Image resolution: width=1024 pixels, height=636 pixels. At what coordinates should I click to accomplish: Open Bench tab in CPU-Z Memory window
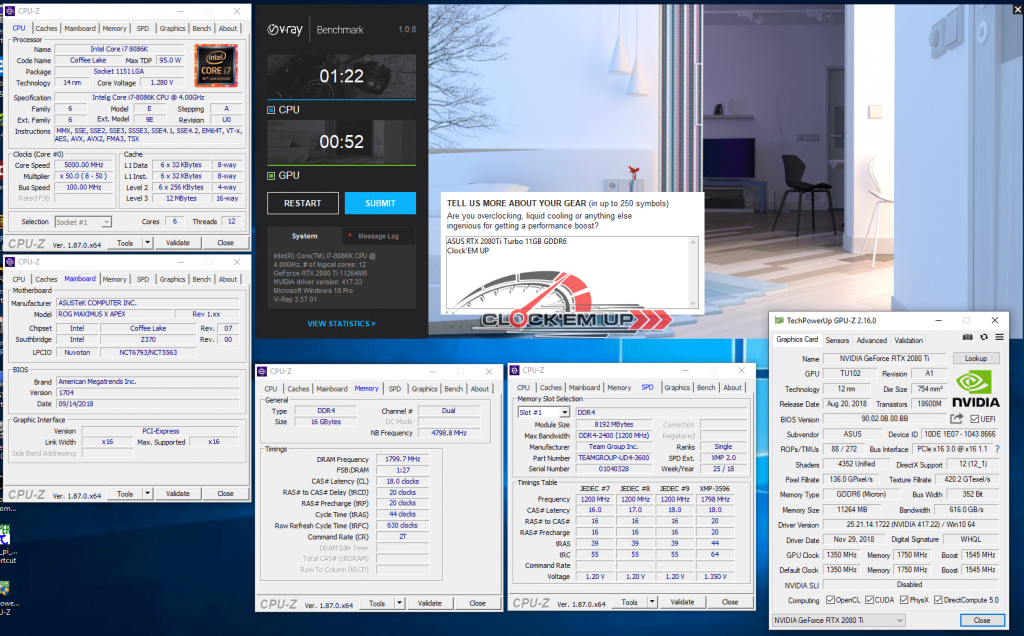453,389
